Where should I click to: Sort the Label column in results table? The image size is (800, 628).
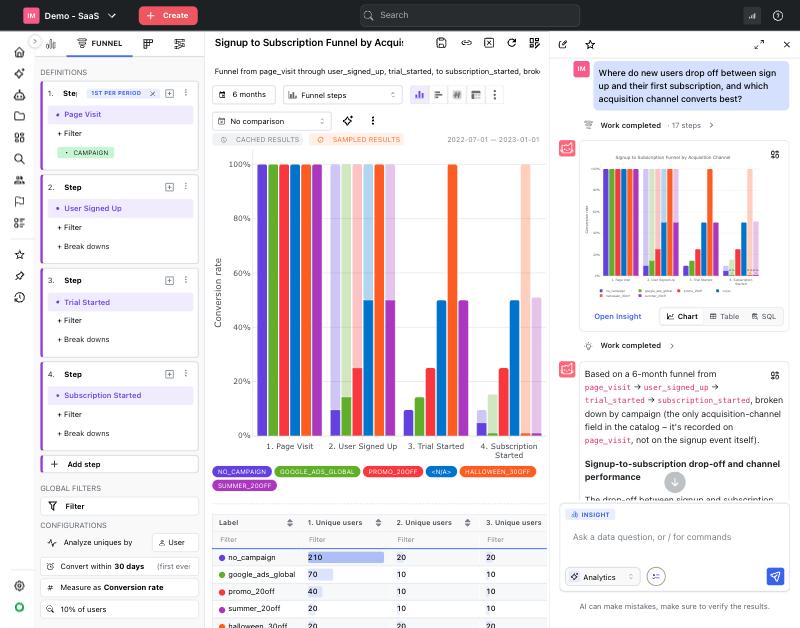pyautogui.click(x=290, y=522)
